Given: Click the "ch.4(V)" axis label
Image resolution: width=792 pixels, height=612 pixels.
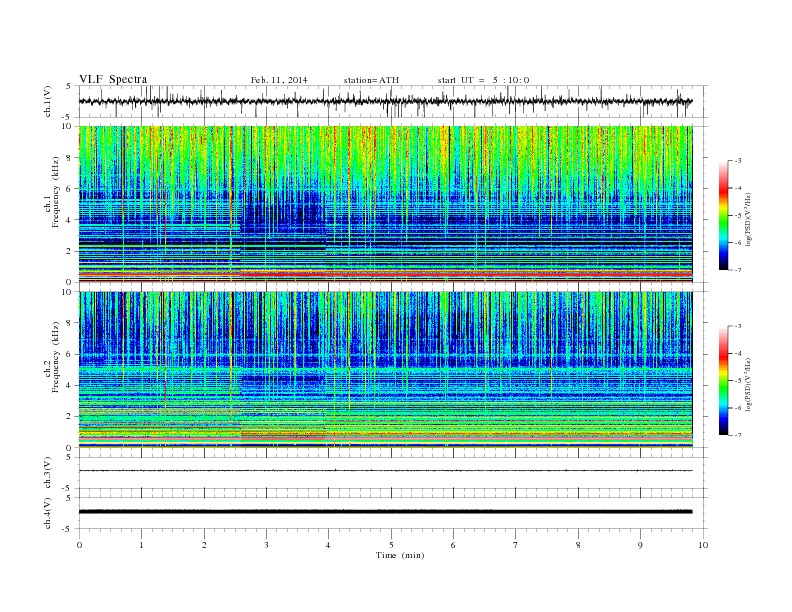Looking at the screenshot, I should click(48, 513).
